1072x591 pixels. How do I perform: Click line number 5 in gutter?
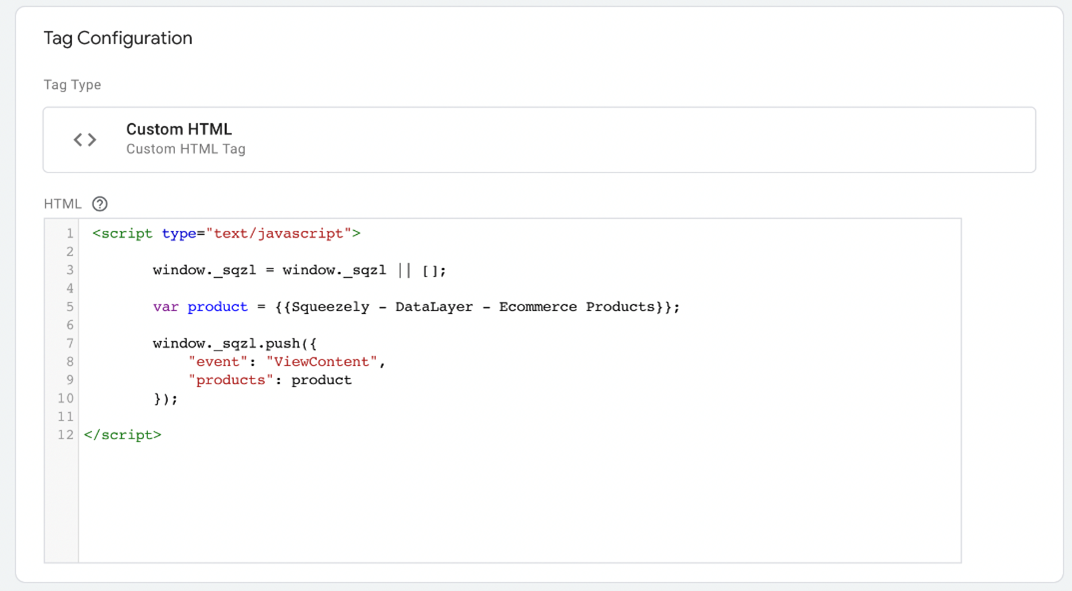70,307
